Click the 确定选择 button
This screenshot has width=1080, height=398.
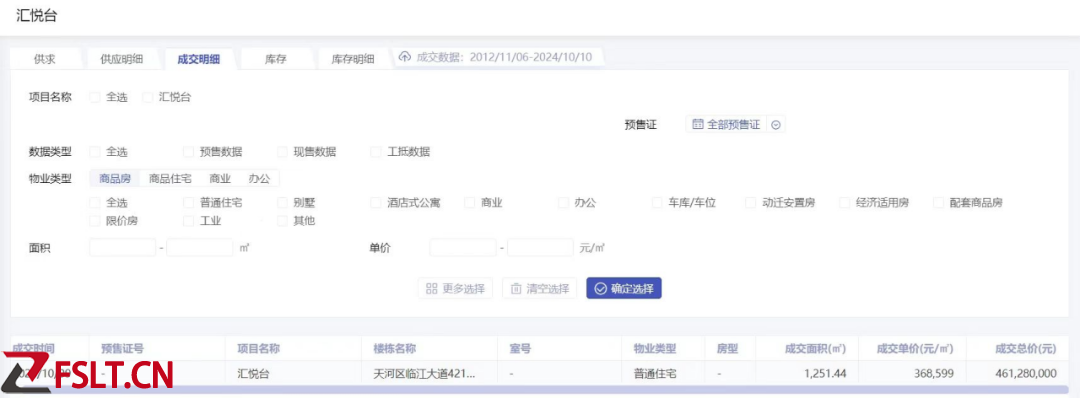[x=624, y=289]
